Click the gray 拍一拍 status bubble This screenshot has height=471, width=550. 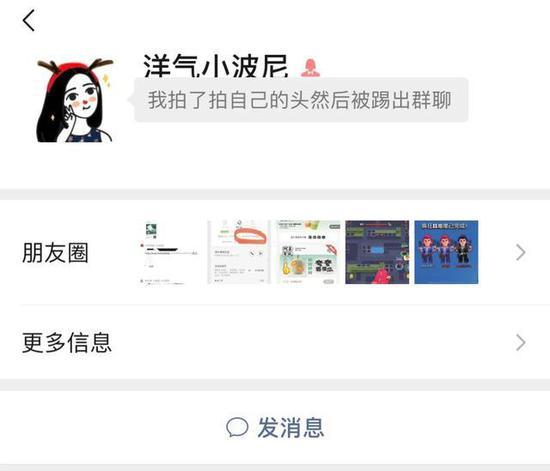pyautogui.click(x=301, y=100)
